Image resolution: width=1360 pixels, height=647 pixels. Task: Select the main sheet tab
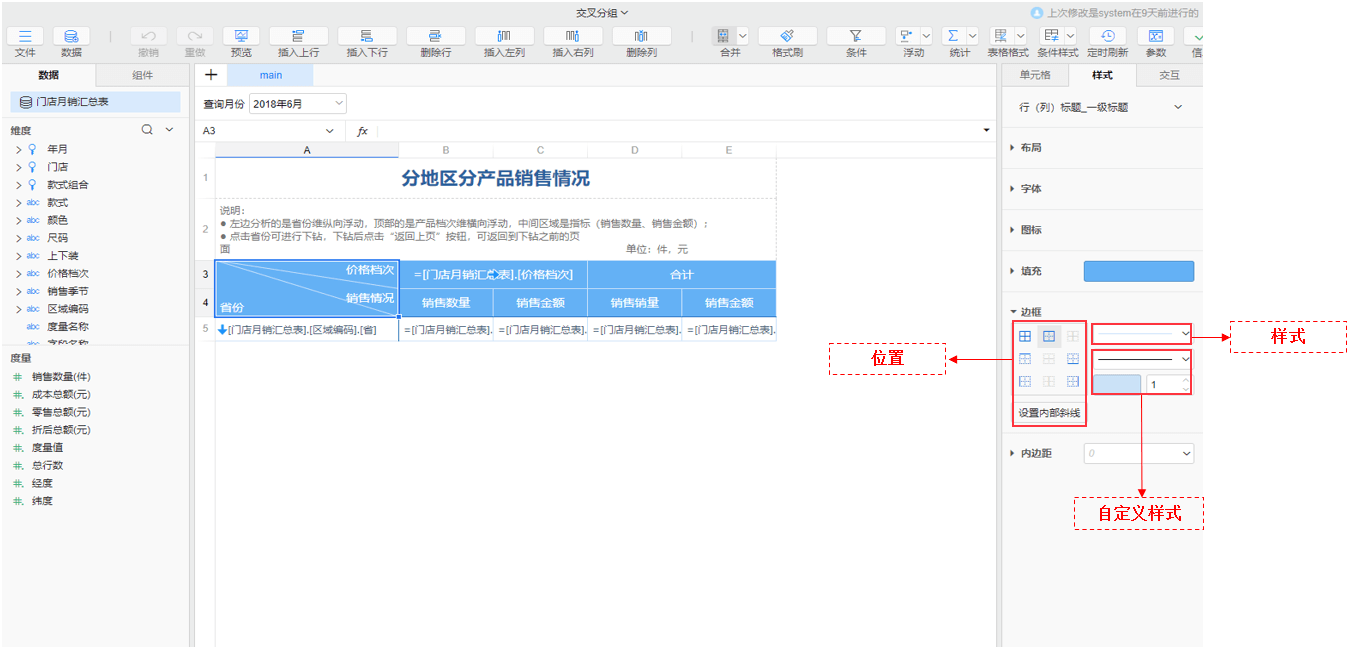click(x=270, y=75)
